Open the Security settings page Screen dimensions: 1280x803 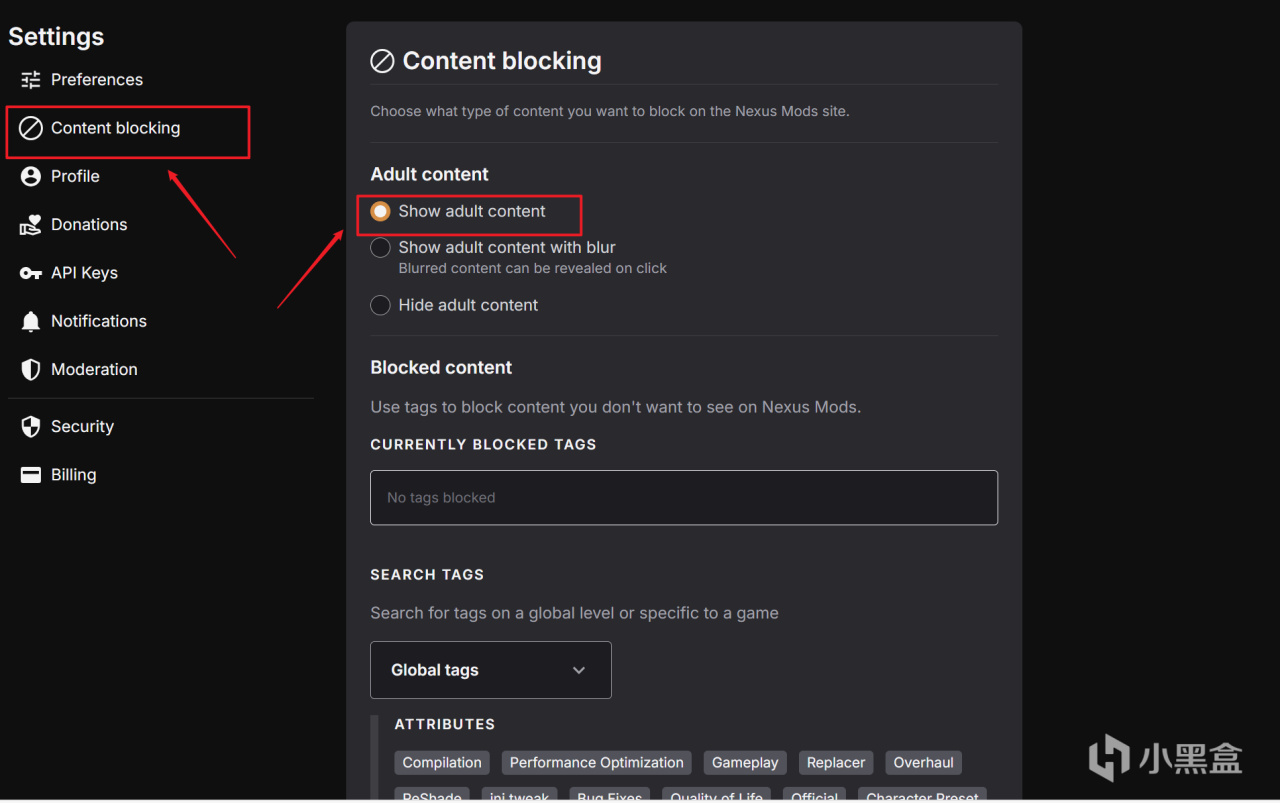point(82,427)
